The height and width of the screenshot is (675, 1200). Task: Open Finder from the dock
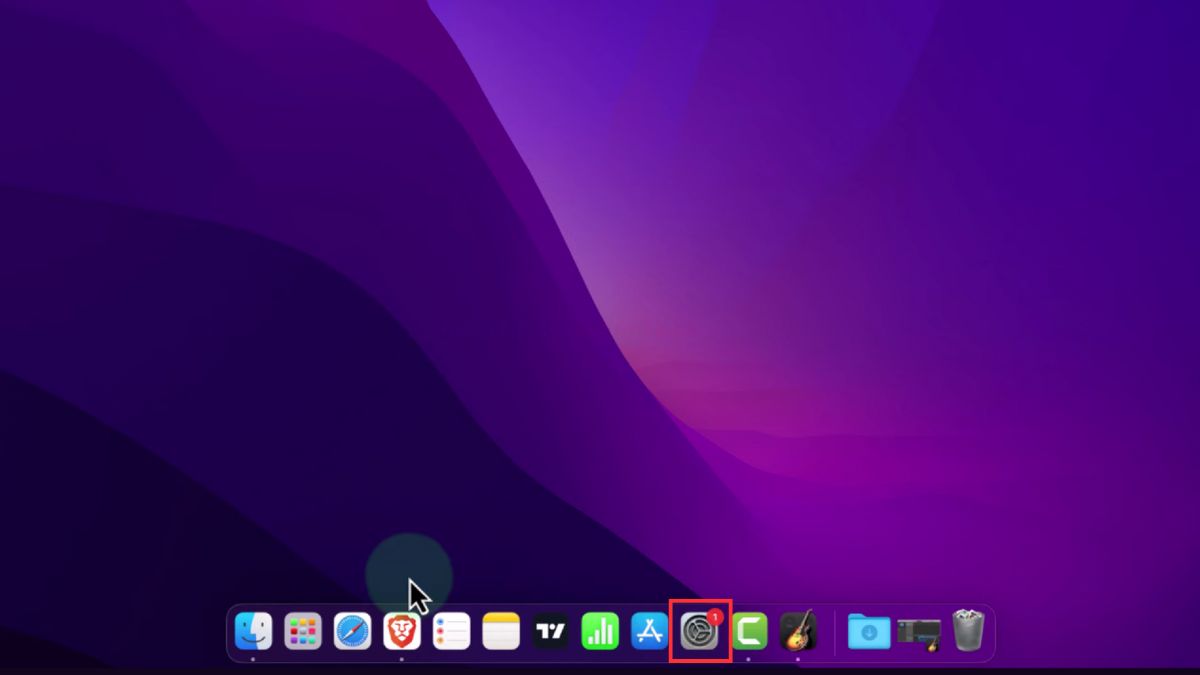coord(253,632)
